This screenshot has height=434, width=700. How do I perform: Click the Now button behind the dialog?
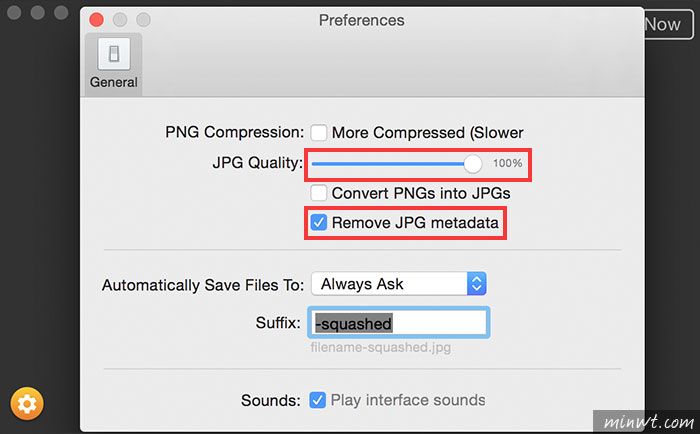click(x=668, y=25)
